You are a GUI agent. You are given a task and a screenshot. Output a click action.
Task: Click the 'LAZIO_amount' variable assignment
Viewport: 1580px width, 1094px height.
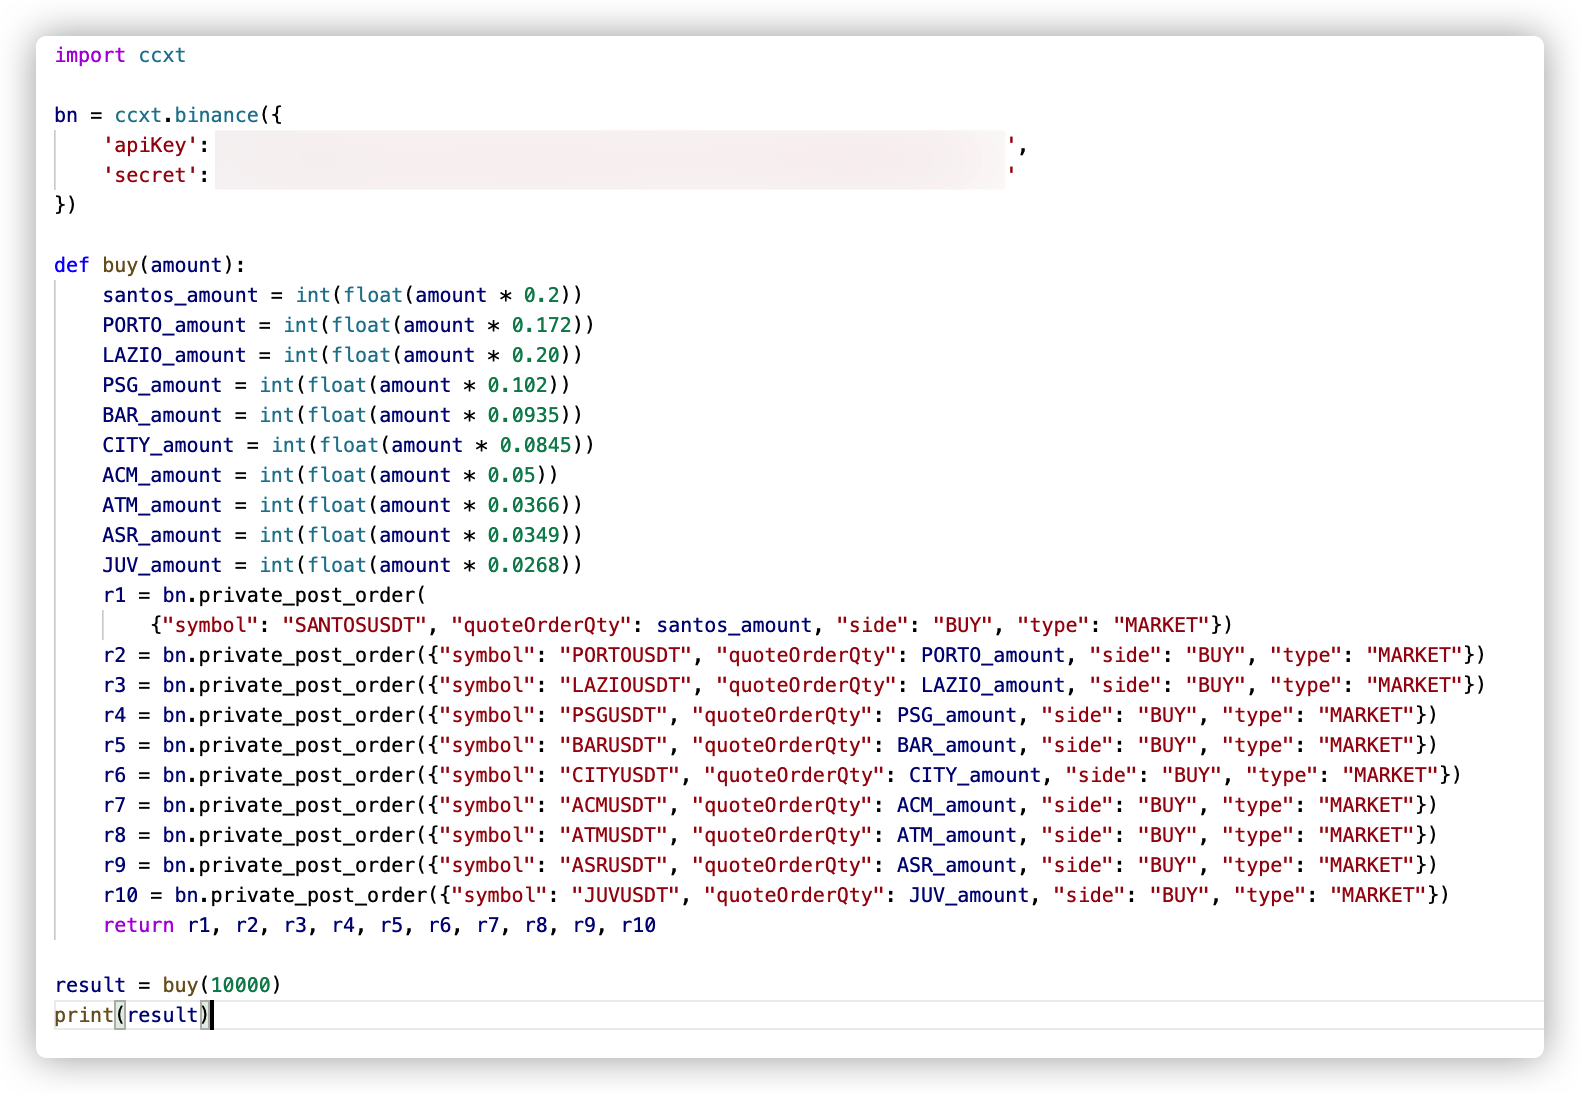pyautogui.click(x=174, y=355)
